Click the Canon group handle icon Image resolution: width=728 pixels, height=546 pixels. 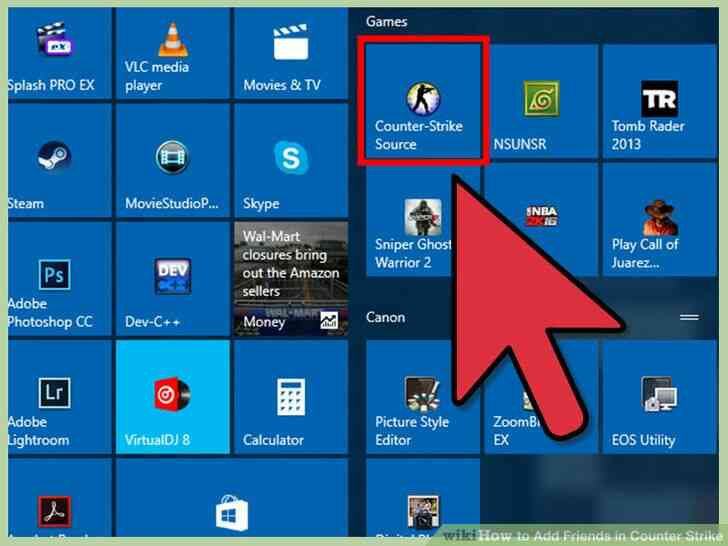689,317
